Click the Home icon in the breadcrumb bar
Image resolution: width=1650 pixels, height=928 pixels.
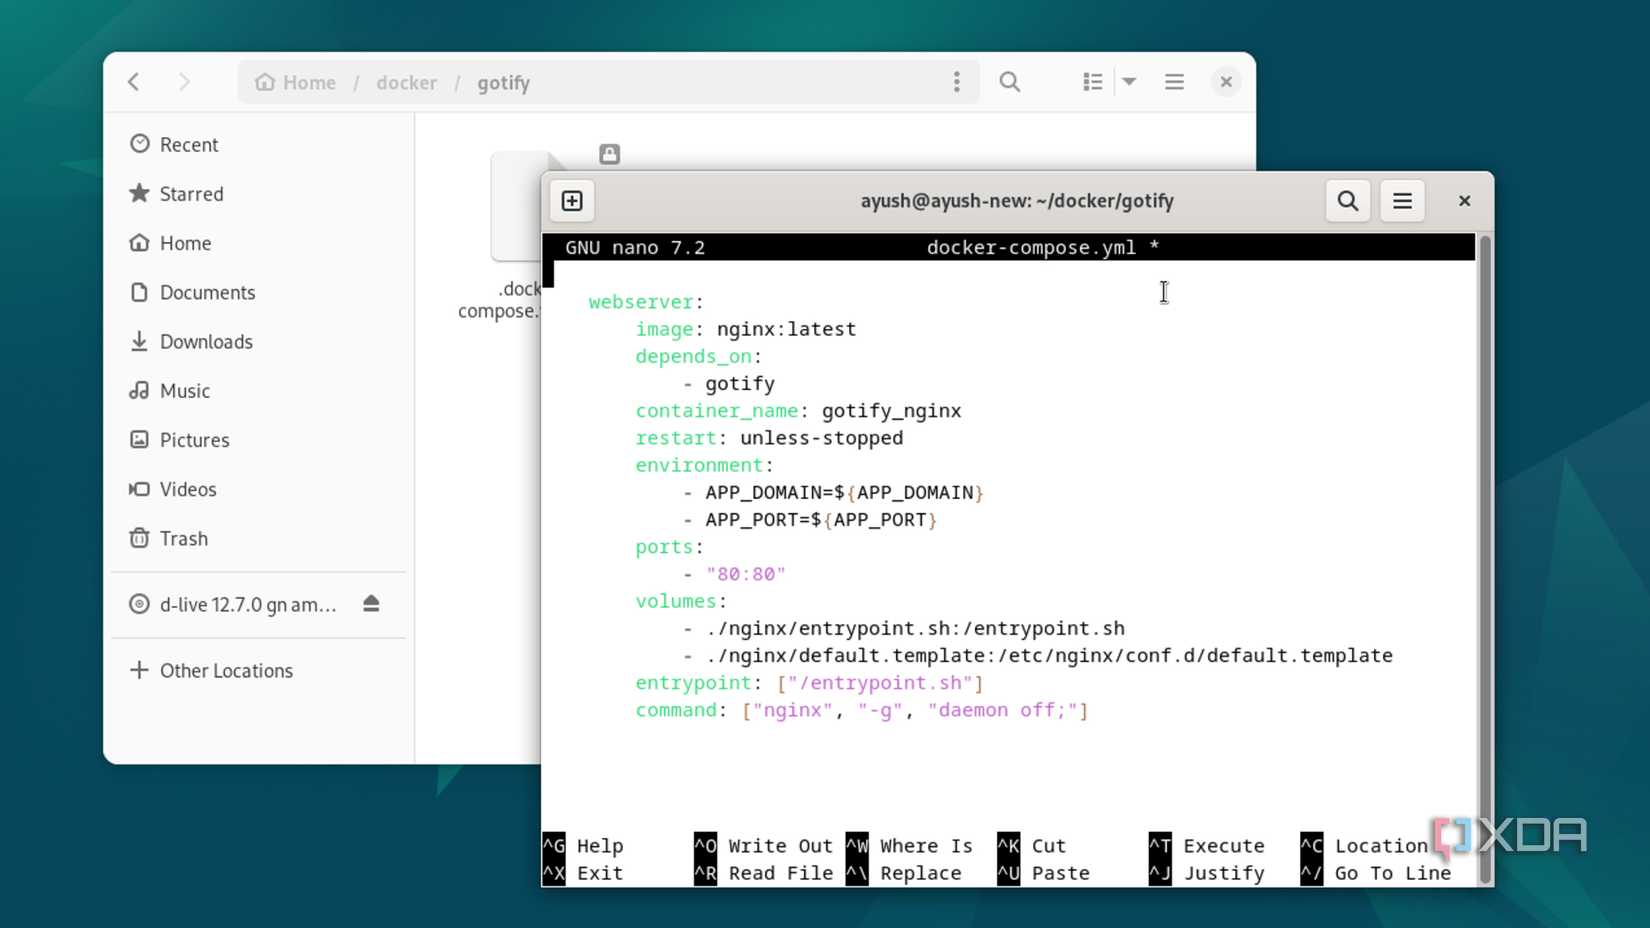pyautogui.click(x=294, y=82)
